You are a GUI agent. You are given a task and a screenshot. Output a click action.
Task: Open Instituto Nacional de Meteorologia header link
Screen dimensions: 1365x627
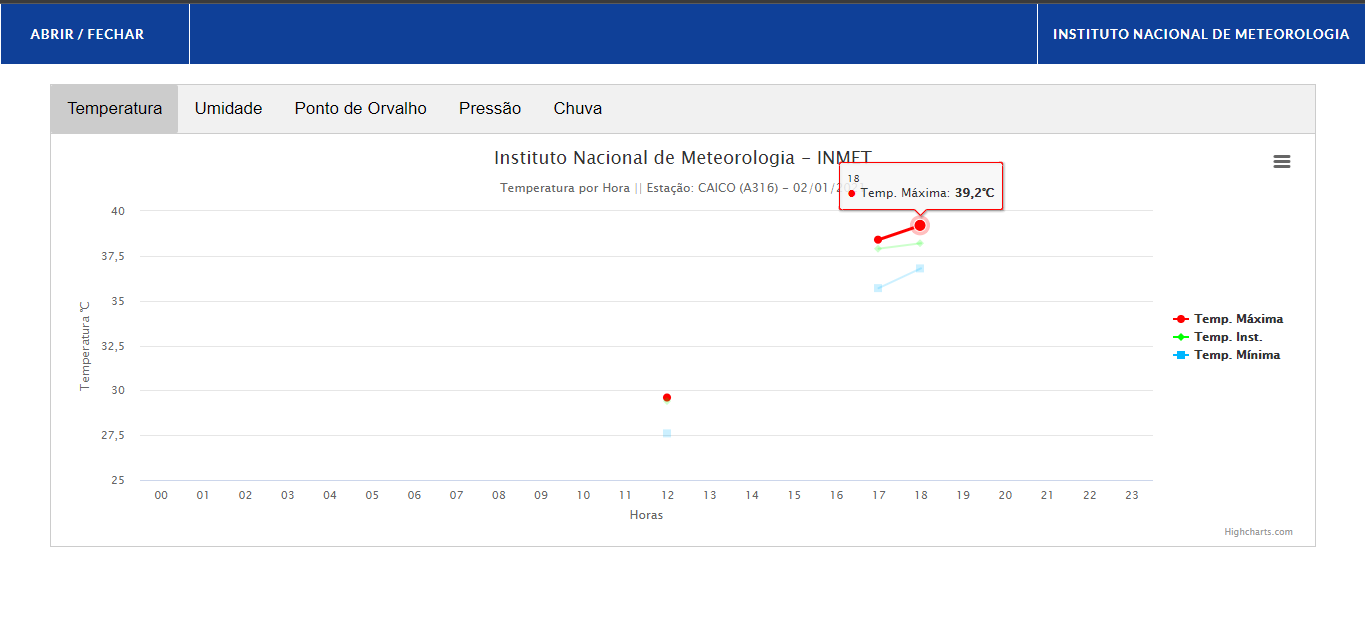pyautogui.click(x=1200, y=34)
